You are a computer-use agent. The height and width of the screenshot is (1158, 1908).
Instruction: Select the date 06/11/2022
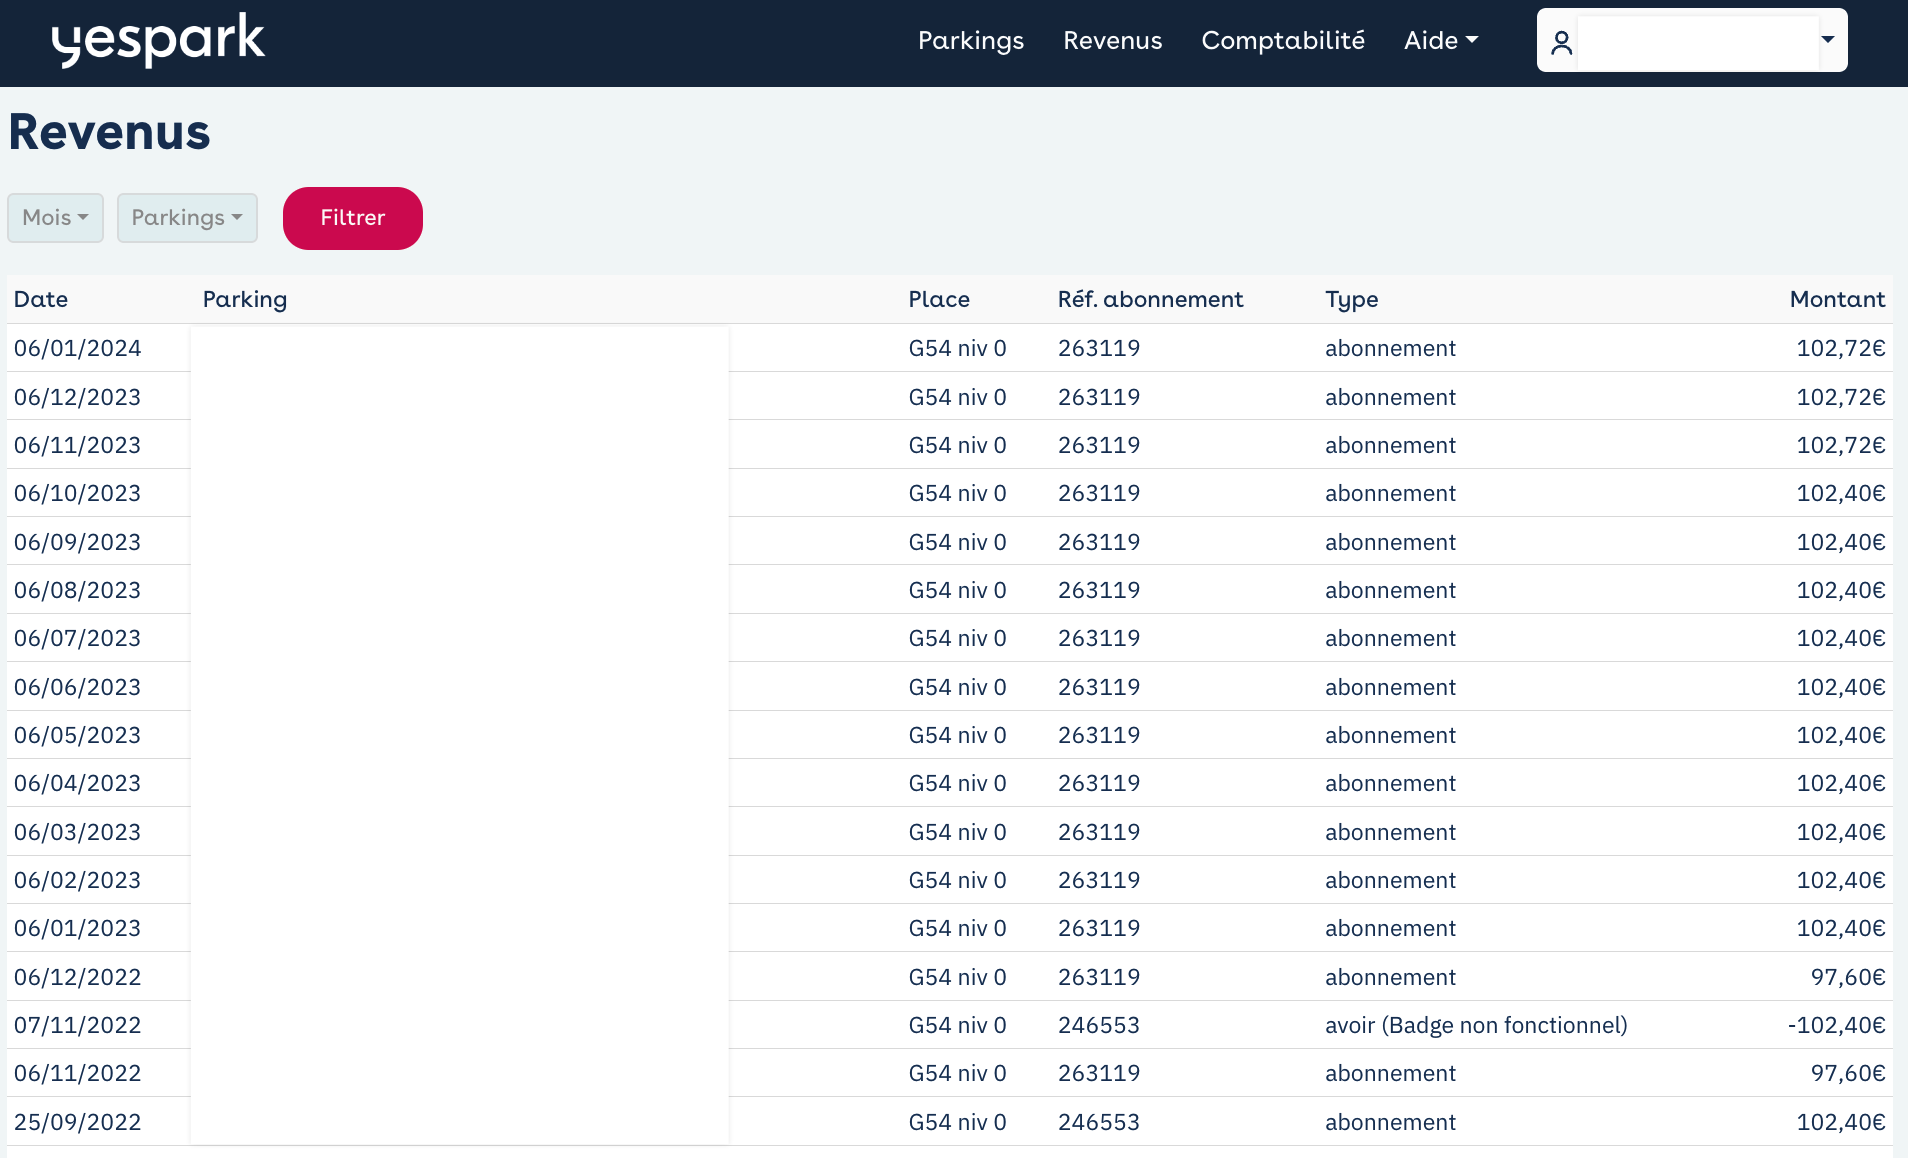(x=78, y=1073)
